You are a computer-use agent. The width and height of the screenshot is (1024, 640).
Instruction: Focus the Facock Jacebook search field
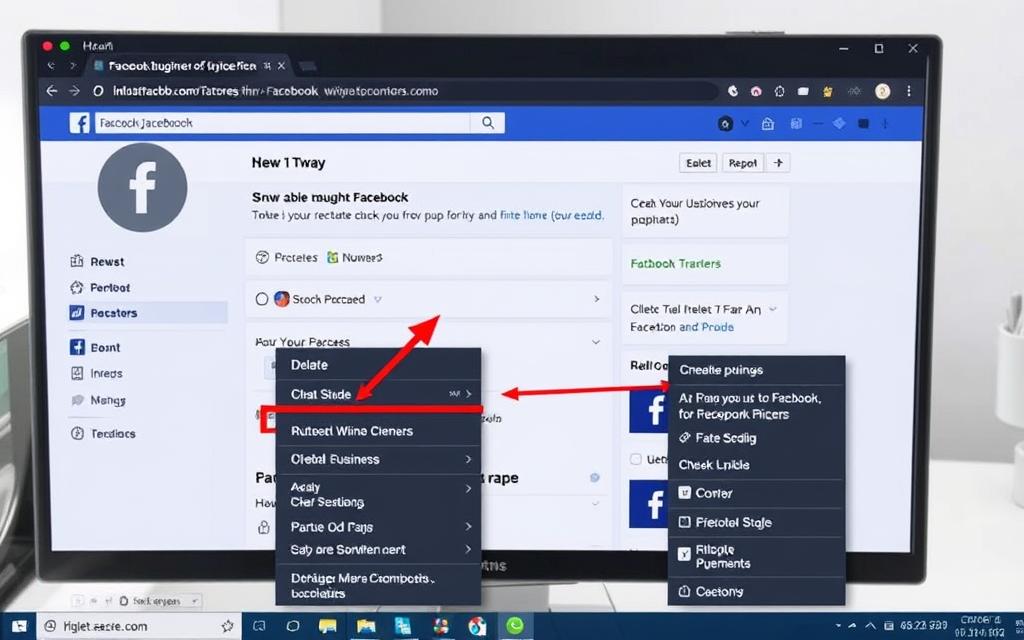(282, 123)
